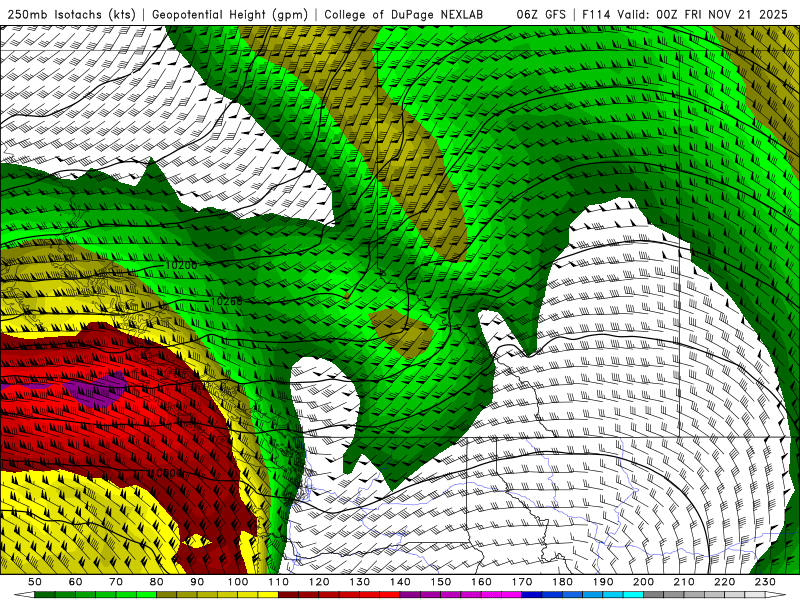
Task: Click the 170 kts colorbar label
Action: tap(521, 582)
